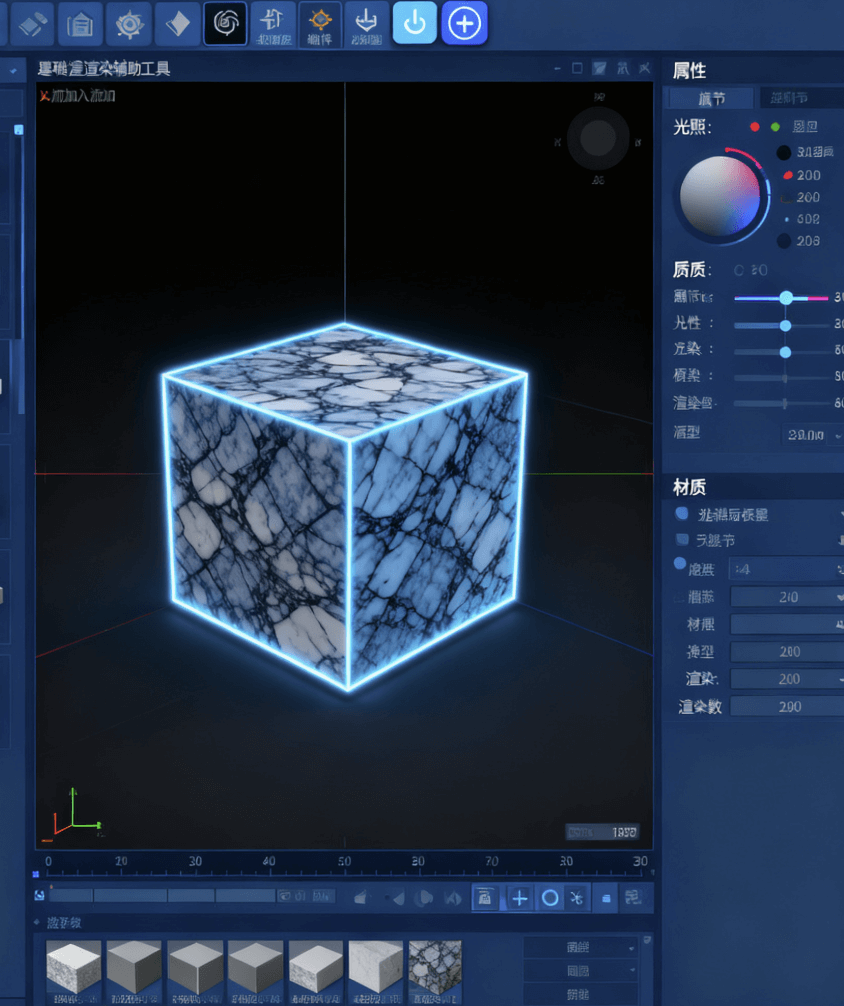
Task: Click the power button in top toolbar
Action: pyautogui.click(x=414, y=23)
